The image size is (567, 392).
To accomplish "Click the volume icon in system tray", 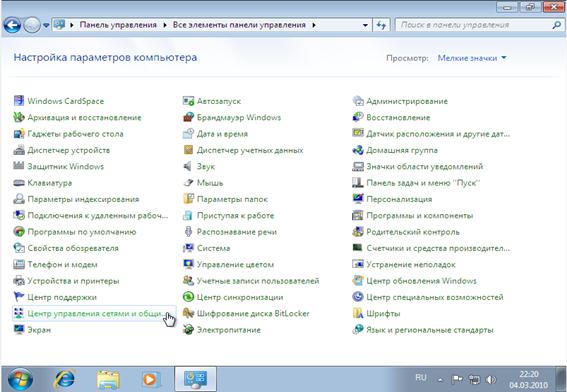I will click(490, 379).
